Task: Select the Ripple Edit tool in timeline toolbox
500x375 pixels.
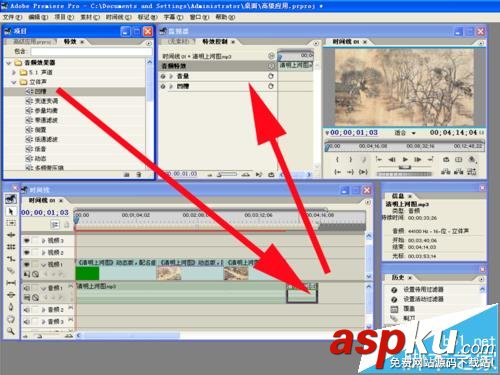Action: pyautogui.click(x=11, y=235)
